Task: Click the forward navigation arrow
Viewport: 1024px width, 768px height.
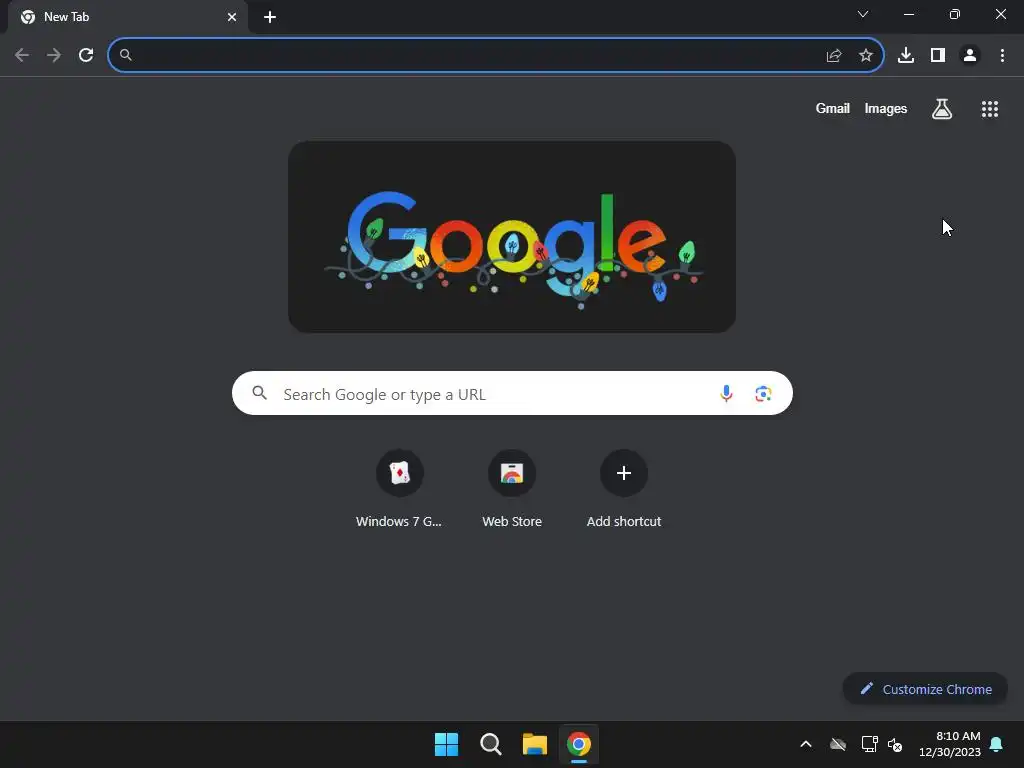Action: click(54, 56)
